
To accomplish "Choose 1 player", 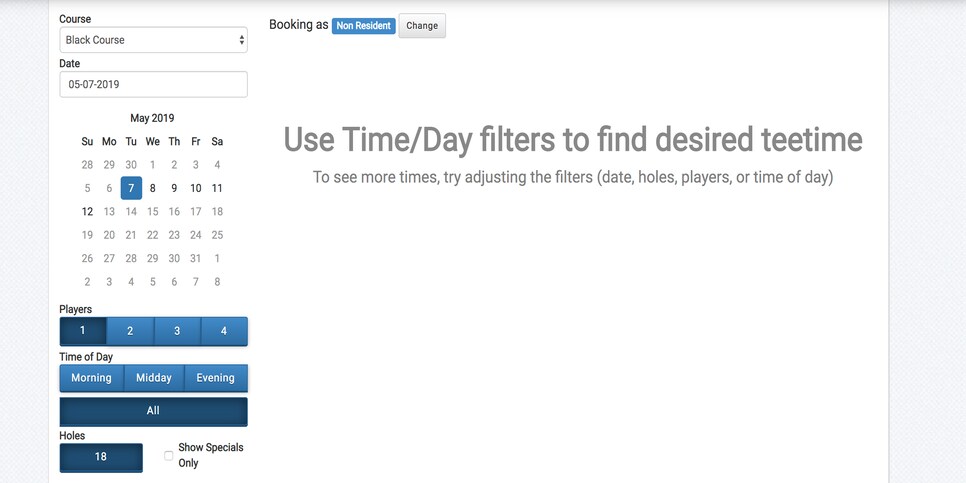I will 83,331.
